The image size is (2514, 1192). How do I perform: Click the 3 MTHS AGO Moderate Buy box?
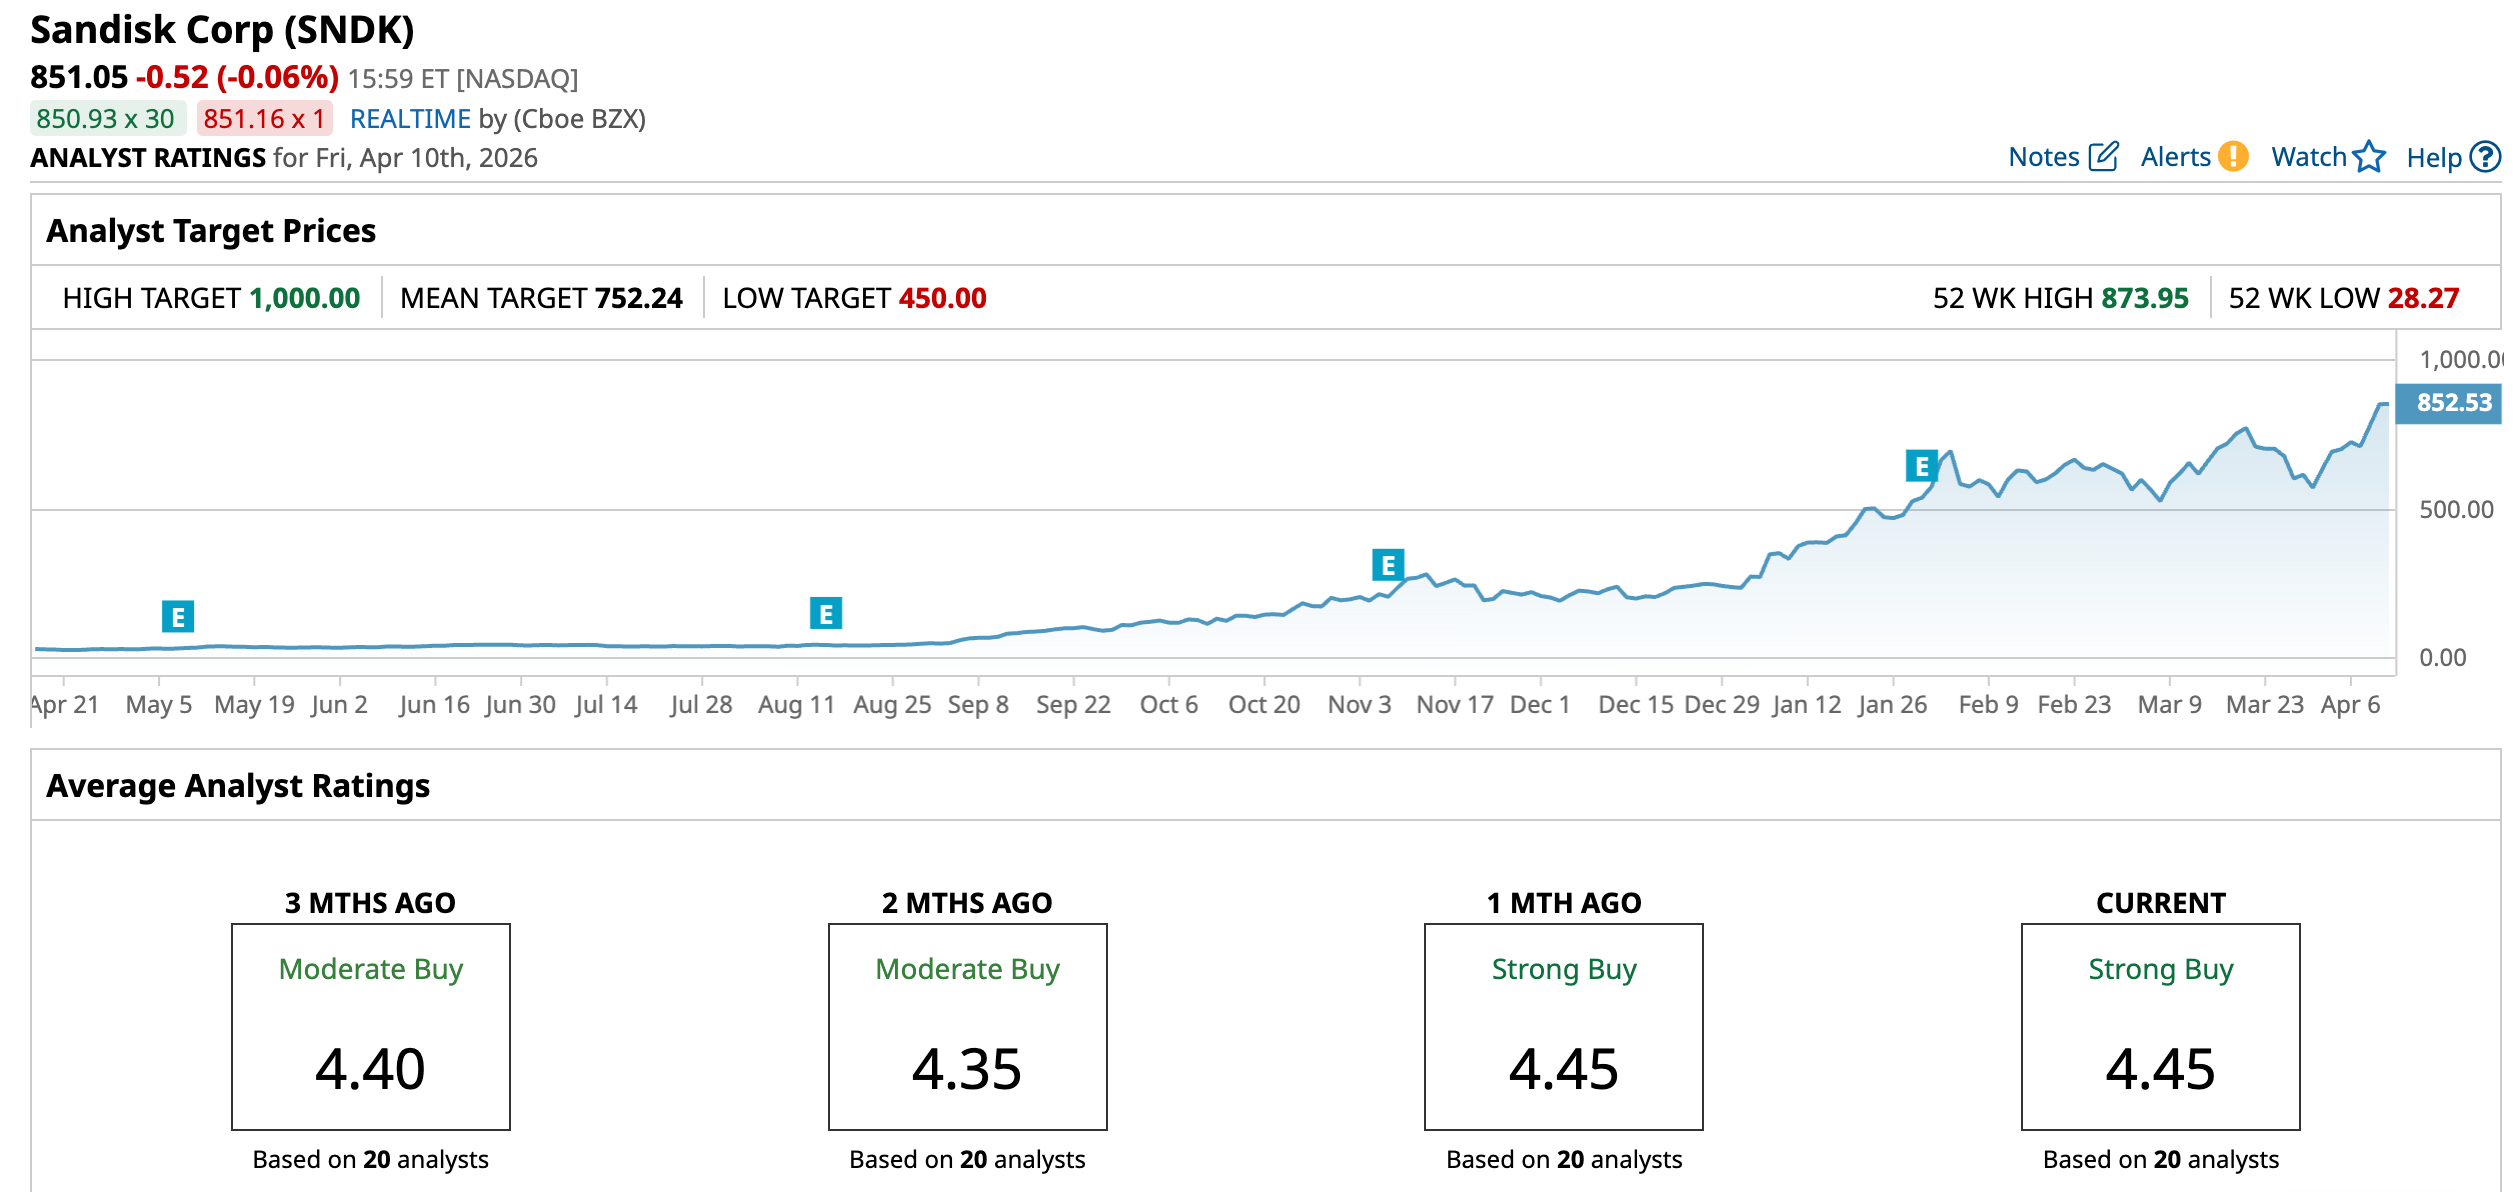(x=371, y=1026)
